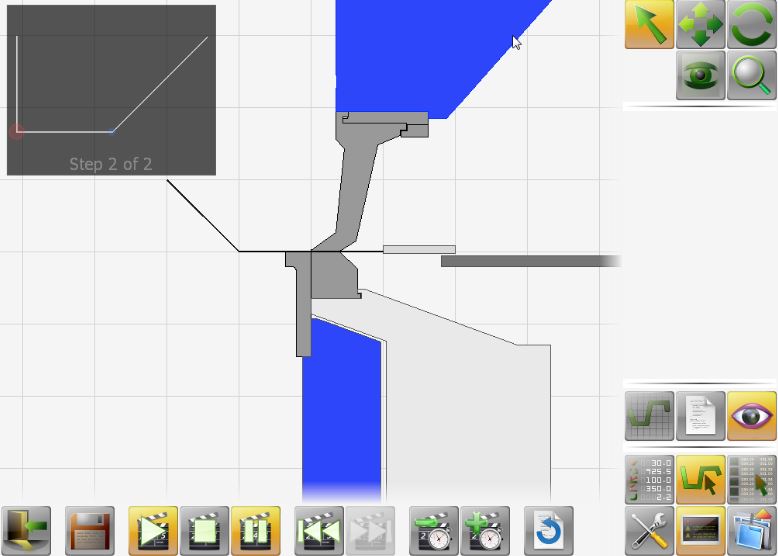Activate the pan move arrows tool
The width and height of the screenshot is (778, 556).
[701, 24]
